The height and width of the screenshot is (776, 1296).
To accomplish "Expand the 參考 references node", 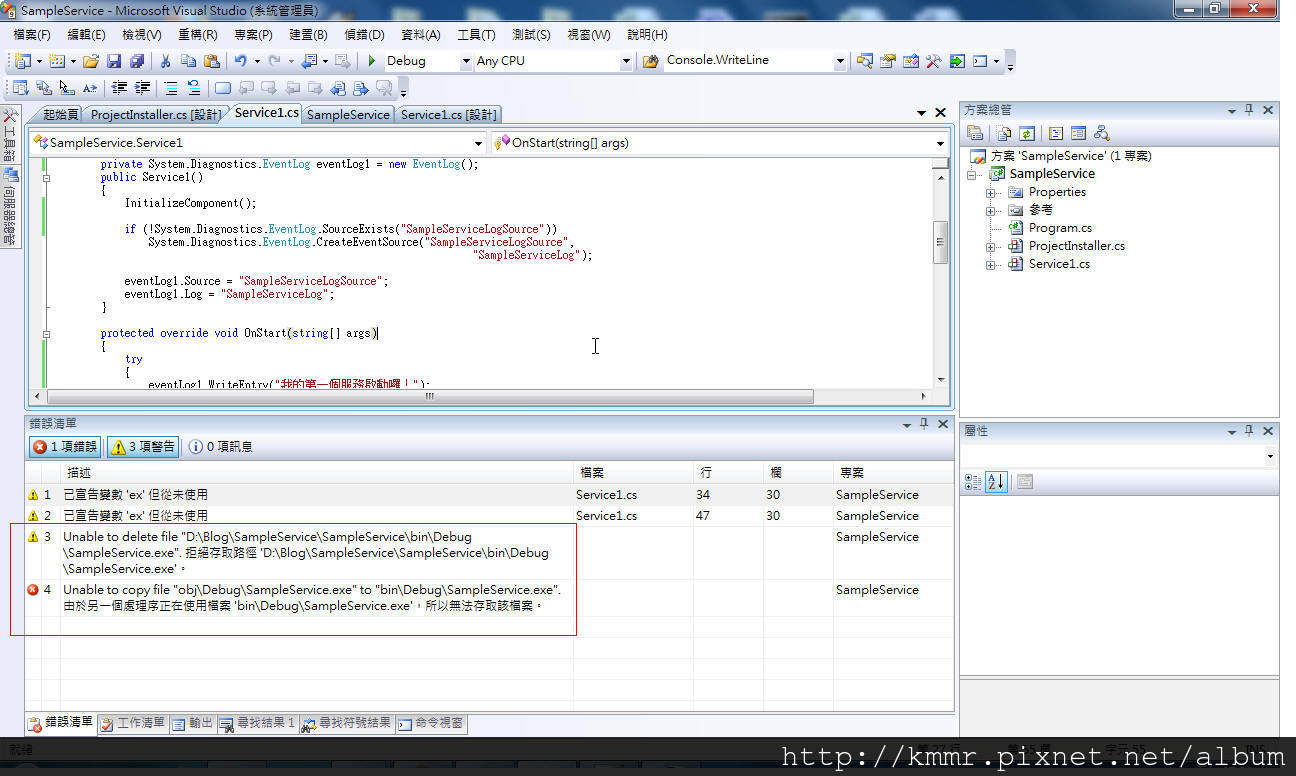I will pos(991,210).
